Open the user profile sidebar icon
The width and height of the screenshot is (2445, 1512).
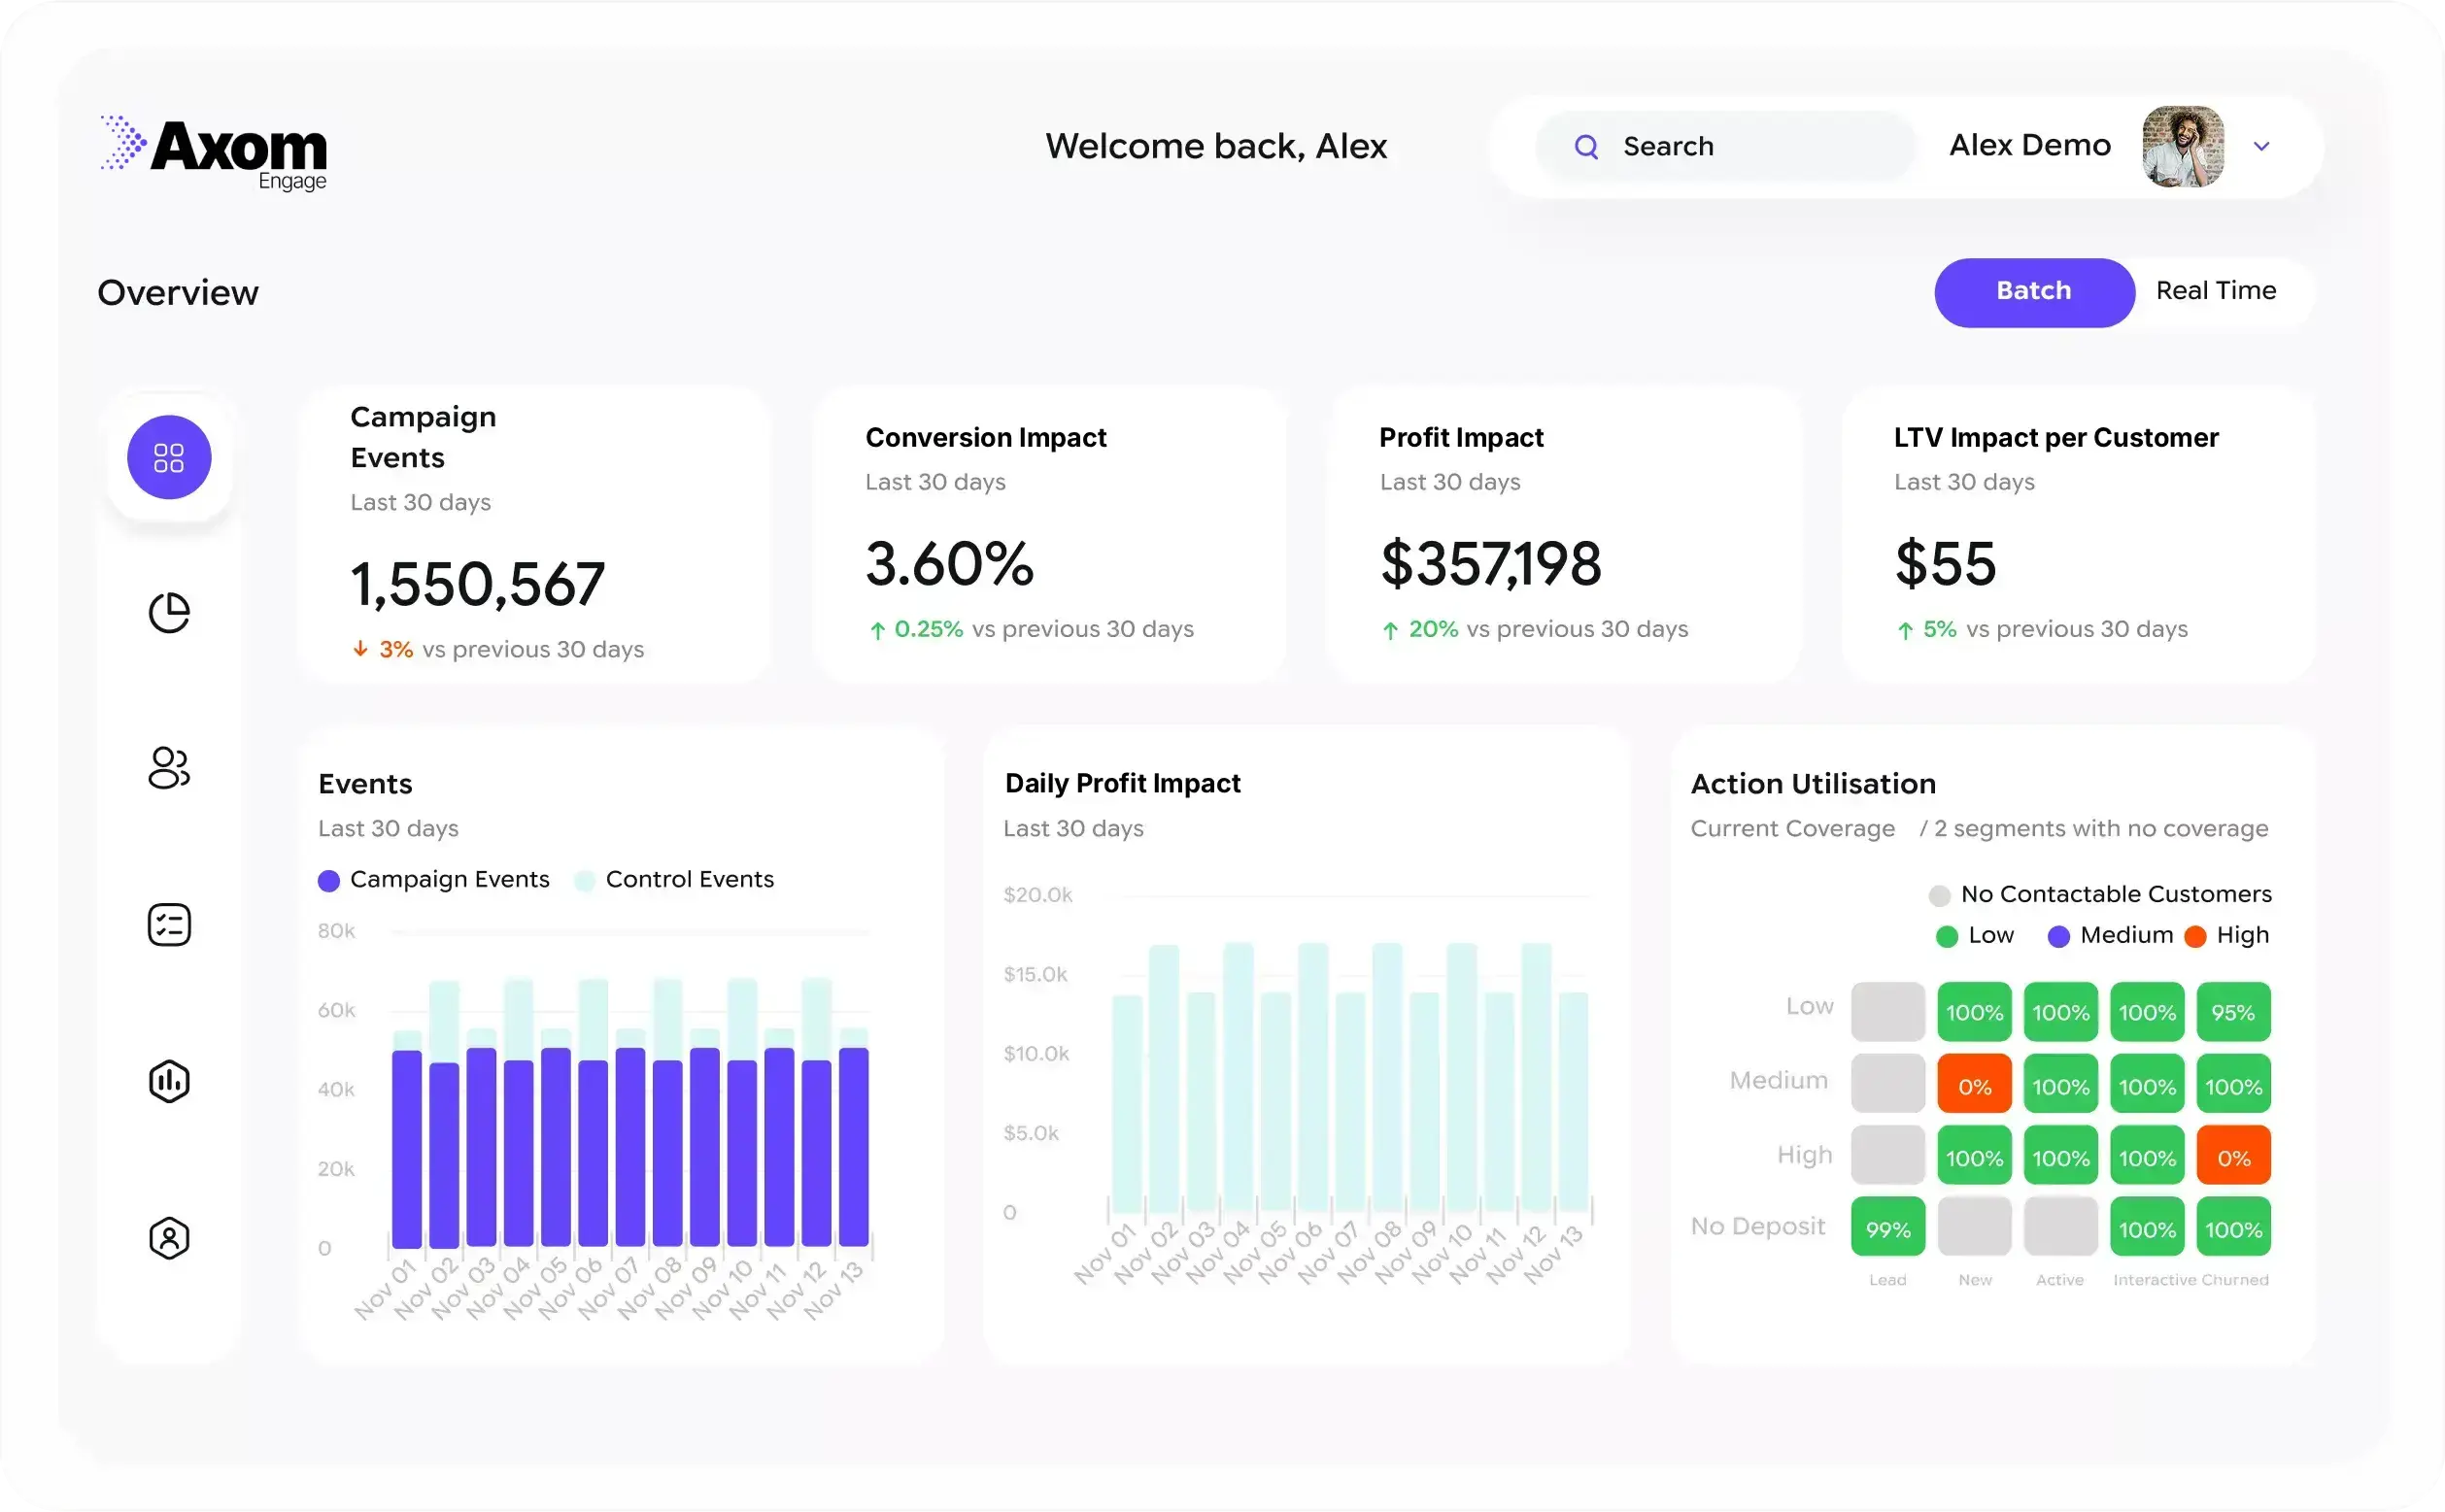pyautogui.click(x=169, y=1238)
